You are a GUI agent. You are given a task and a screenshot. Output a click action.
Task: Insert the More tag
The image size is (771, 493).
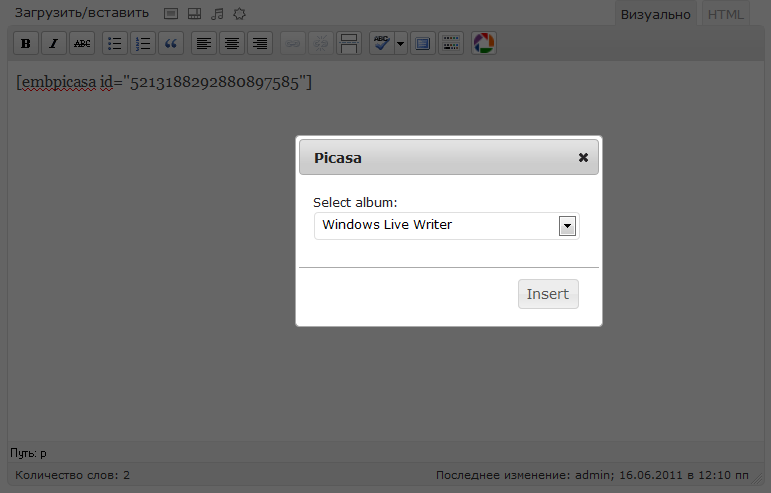349,43
